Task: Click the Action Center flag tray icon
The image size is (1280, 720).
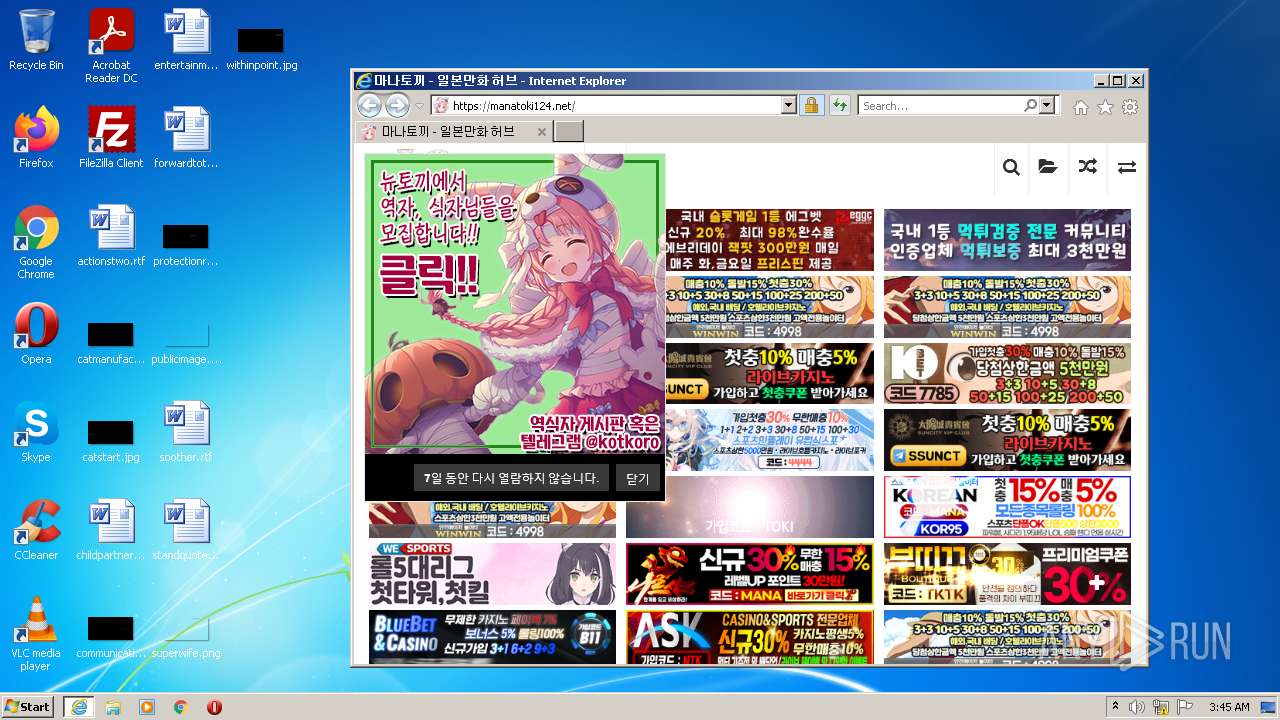Action: [1185, 707]
